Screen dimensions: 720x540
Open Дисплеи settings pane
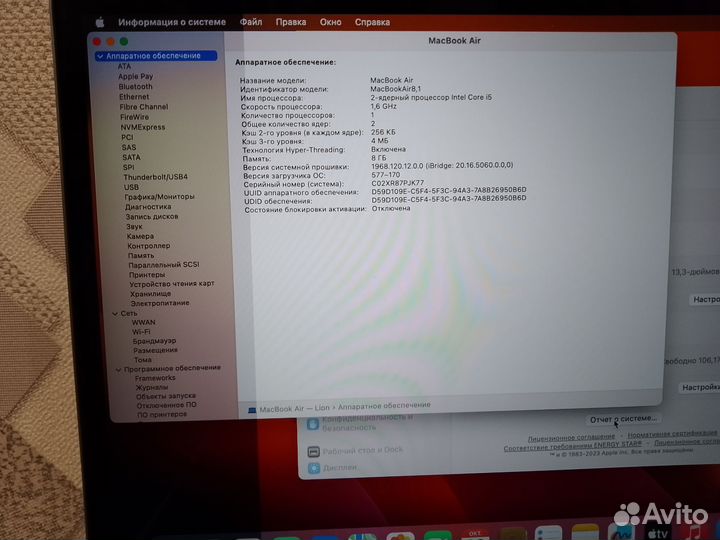point(333,468)
